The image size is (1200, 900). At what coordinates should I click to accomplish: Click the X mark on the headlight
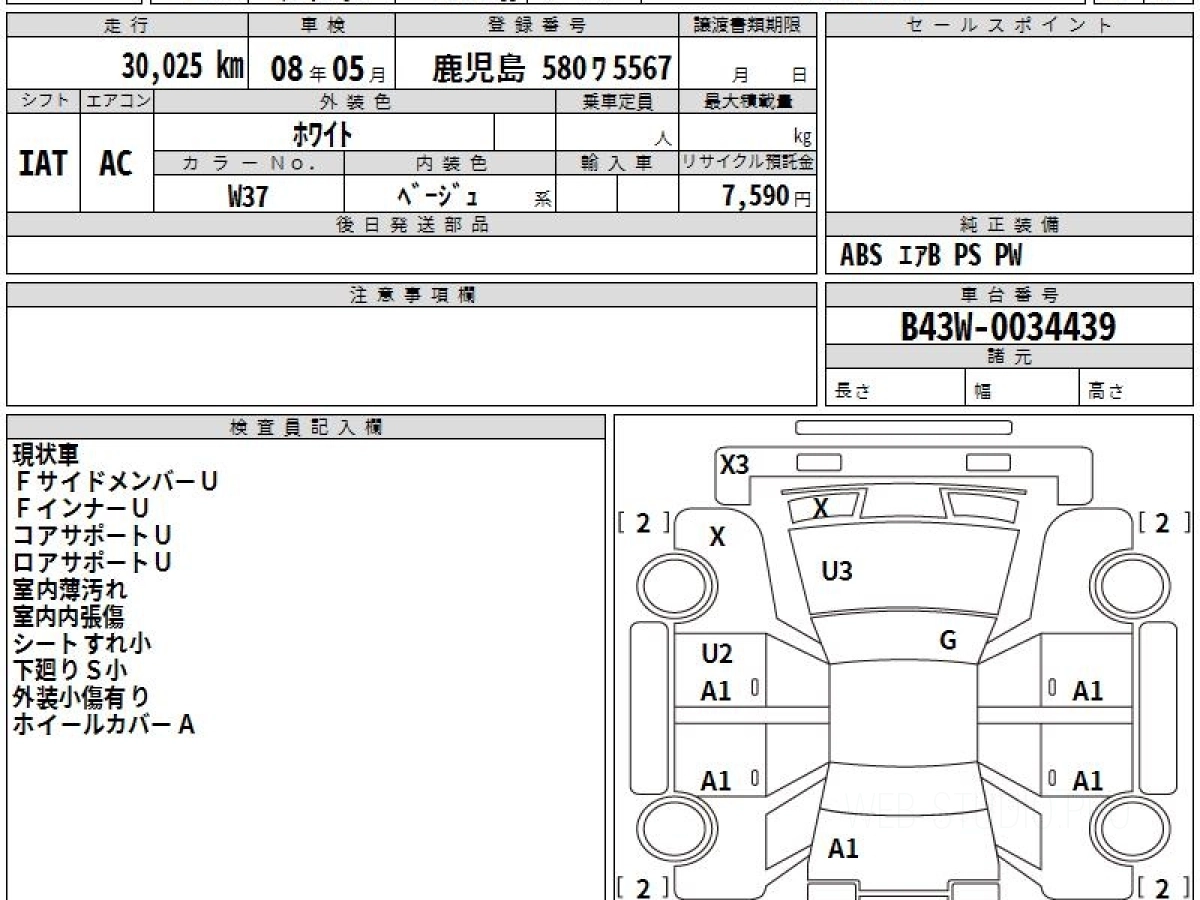(x=820, y=509)
